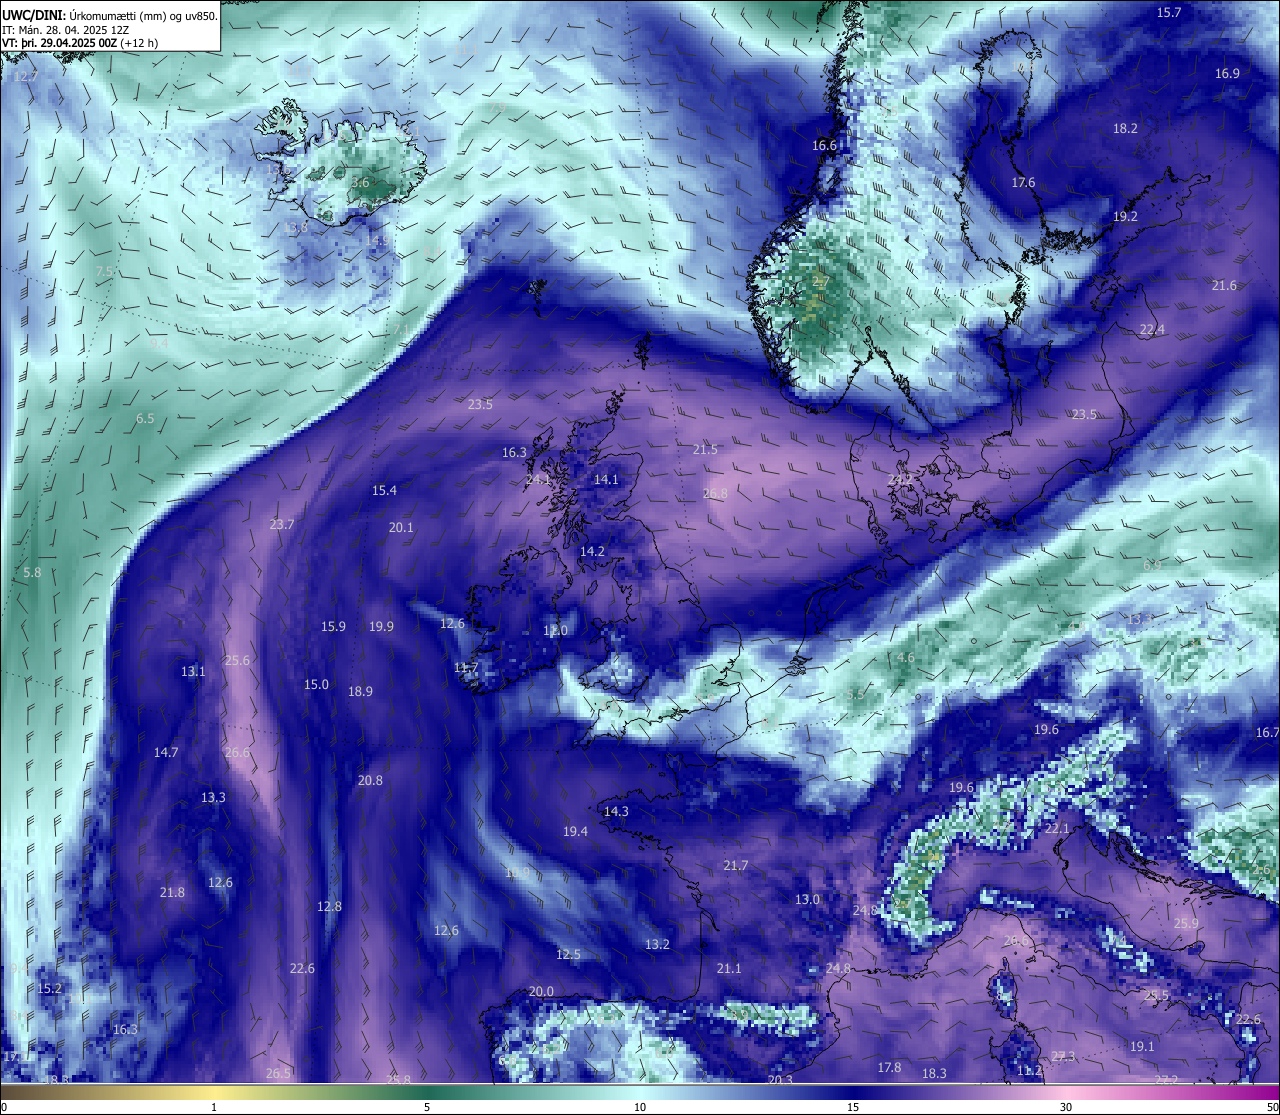Click the value 20.8 on the map

(x=370, y=780)
